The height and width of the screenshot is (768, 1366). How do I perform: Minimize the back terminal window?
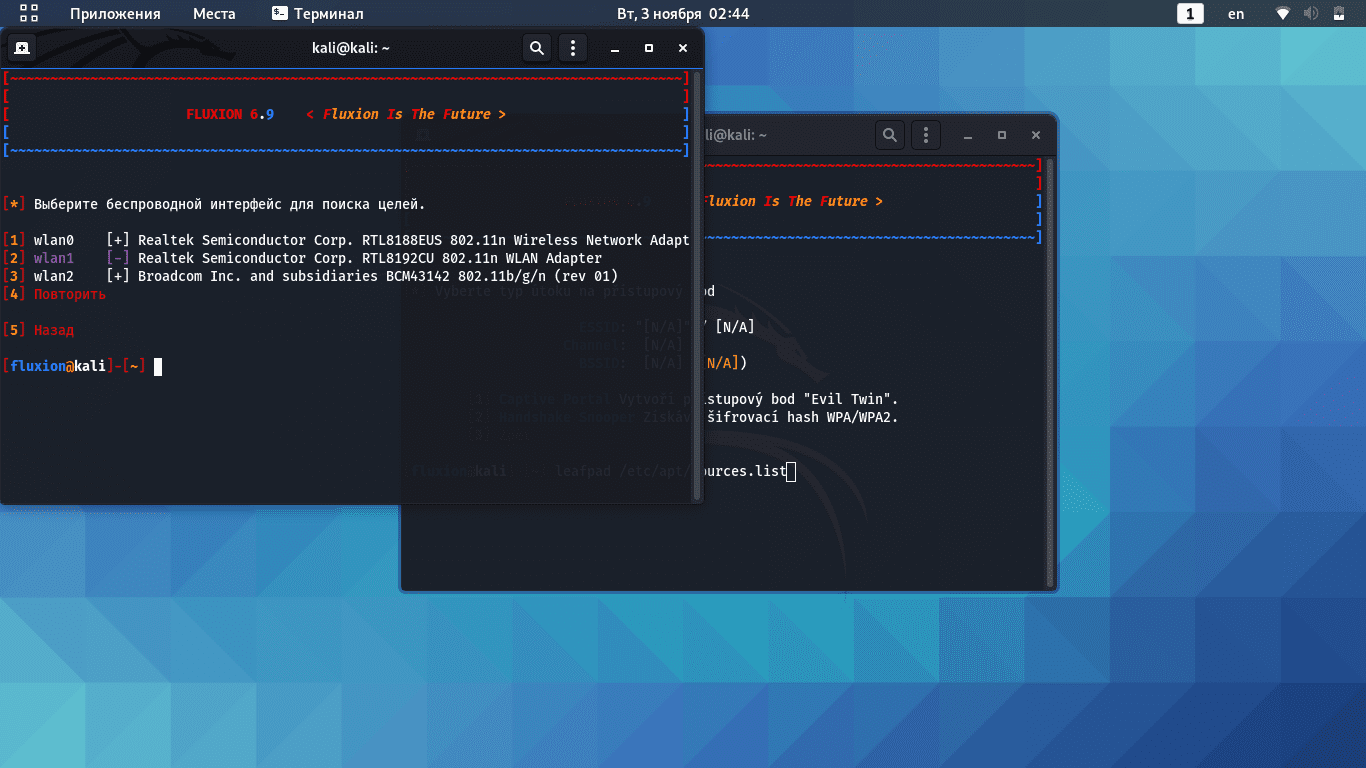(x=968, y=135)
